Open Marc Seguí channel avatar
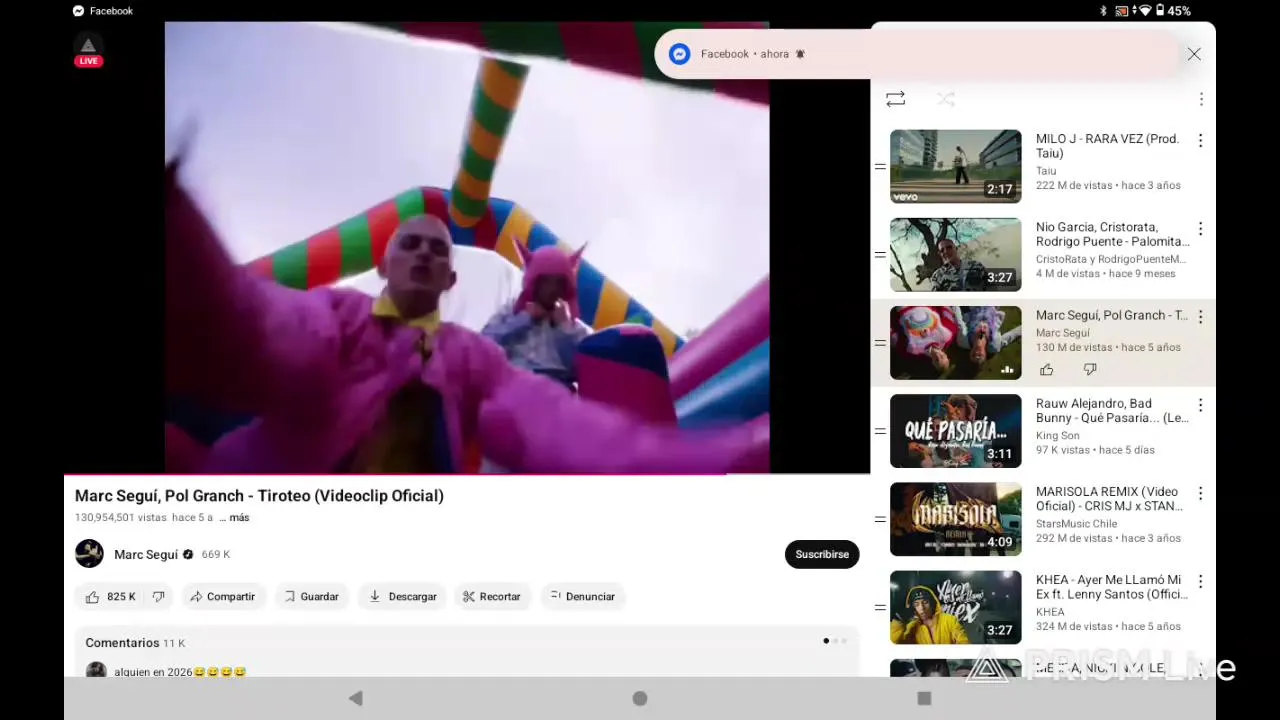 pyautogui.click(x=89, y=554)
